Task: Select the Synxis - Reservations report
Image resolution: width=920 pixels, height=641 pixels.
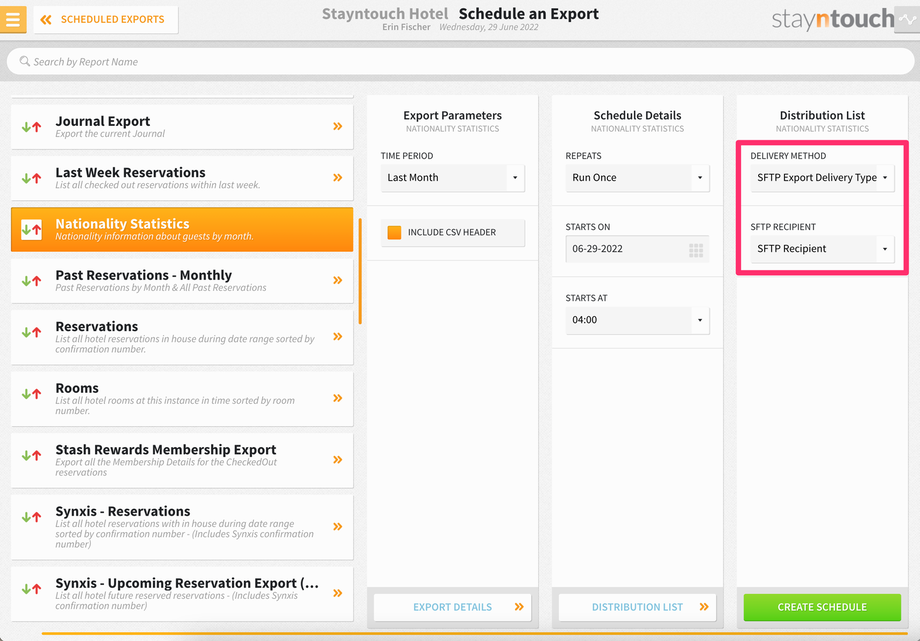Action: tap(182, 527)
